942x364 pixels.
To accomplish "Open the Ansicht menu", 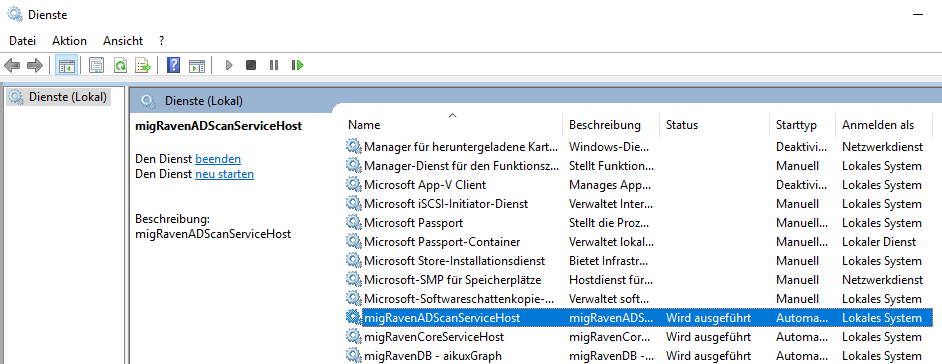I will [123, 41].
